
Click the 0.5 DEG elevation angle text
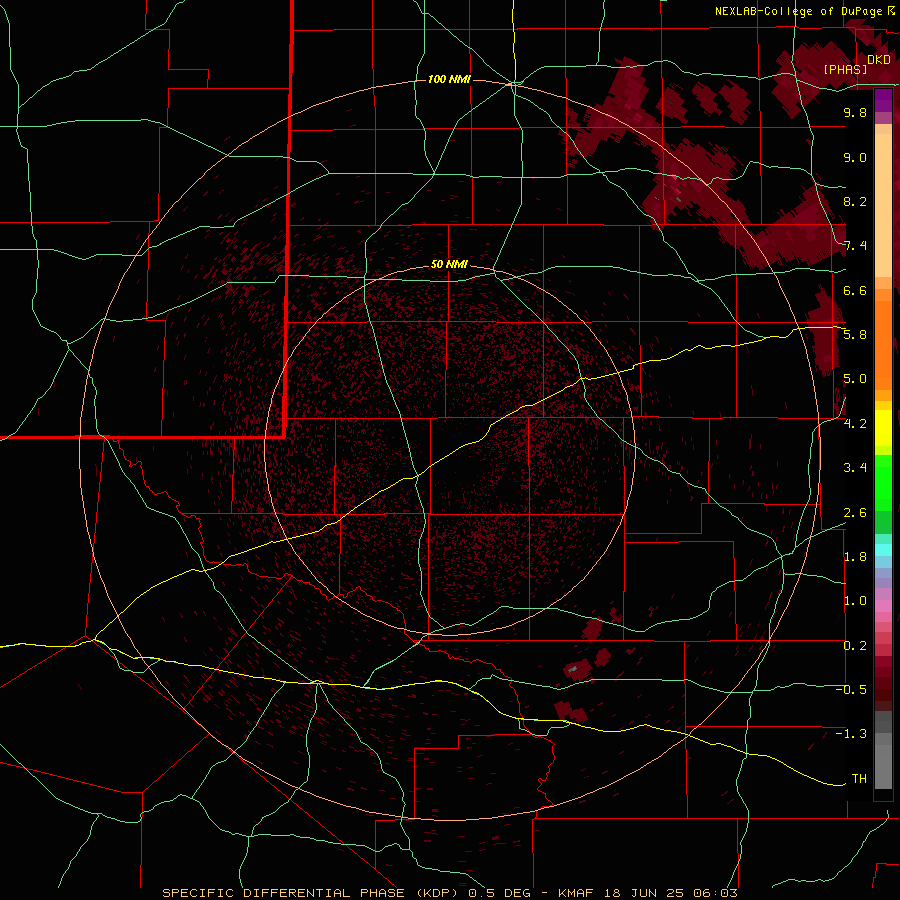[501, 893]
